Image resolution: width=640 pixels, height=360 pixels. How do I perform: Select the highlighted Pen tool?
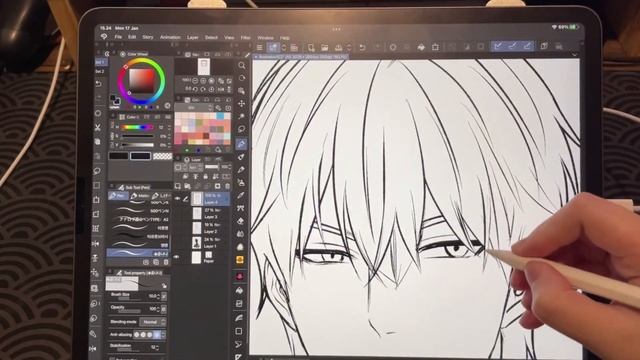coord(242,144)
